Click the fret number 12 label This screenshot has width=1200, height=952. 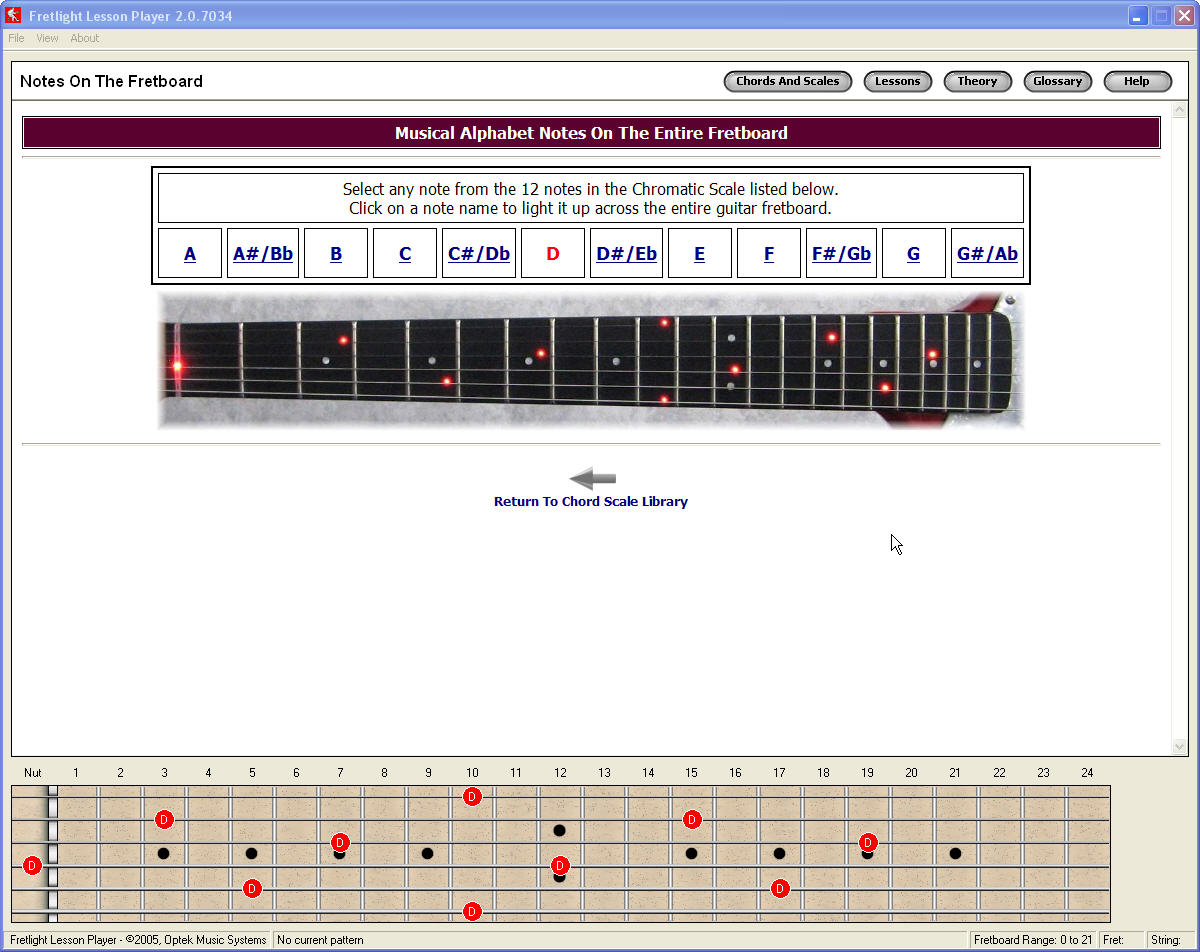pos(560,772)
